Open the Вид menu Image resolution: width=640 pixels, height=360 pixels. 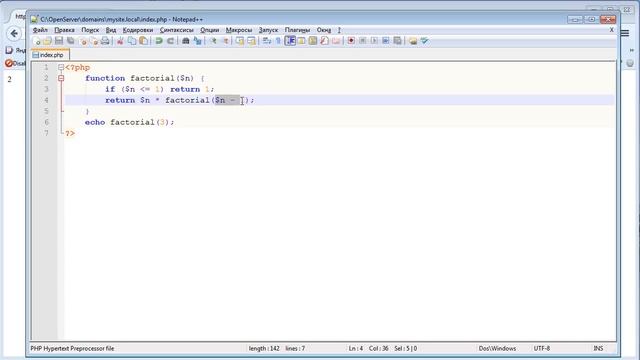click(x=111, y=30)
